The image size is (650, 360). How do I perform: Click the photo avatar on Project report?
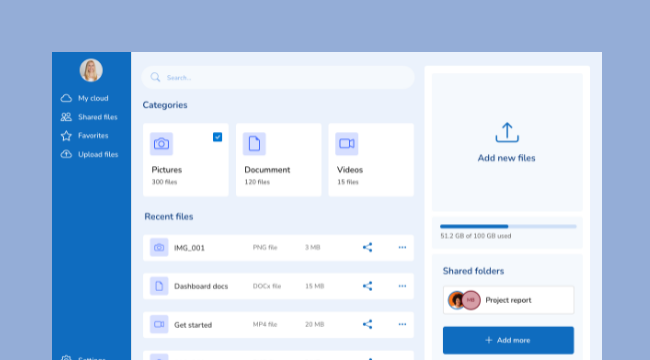pyautogui.click(x=457, y=300)
